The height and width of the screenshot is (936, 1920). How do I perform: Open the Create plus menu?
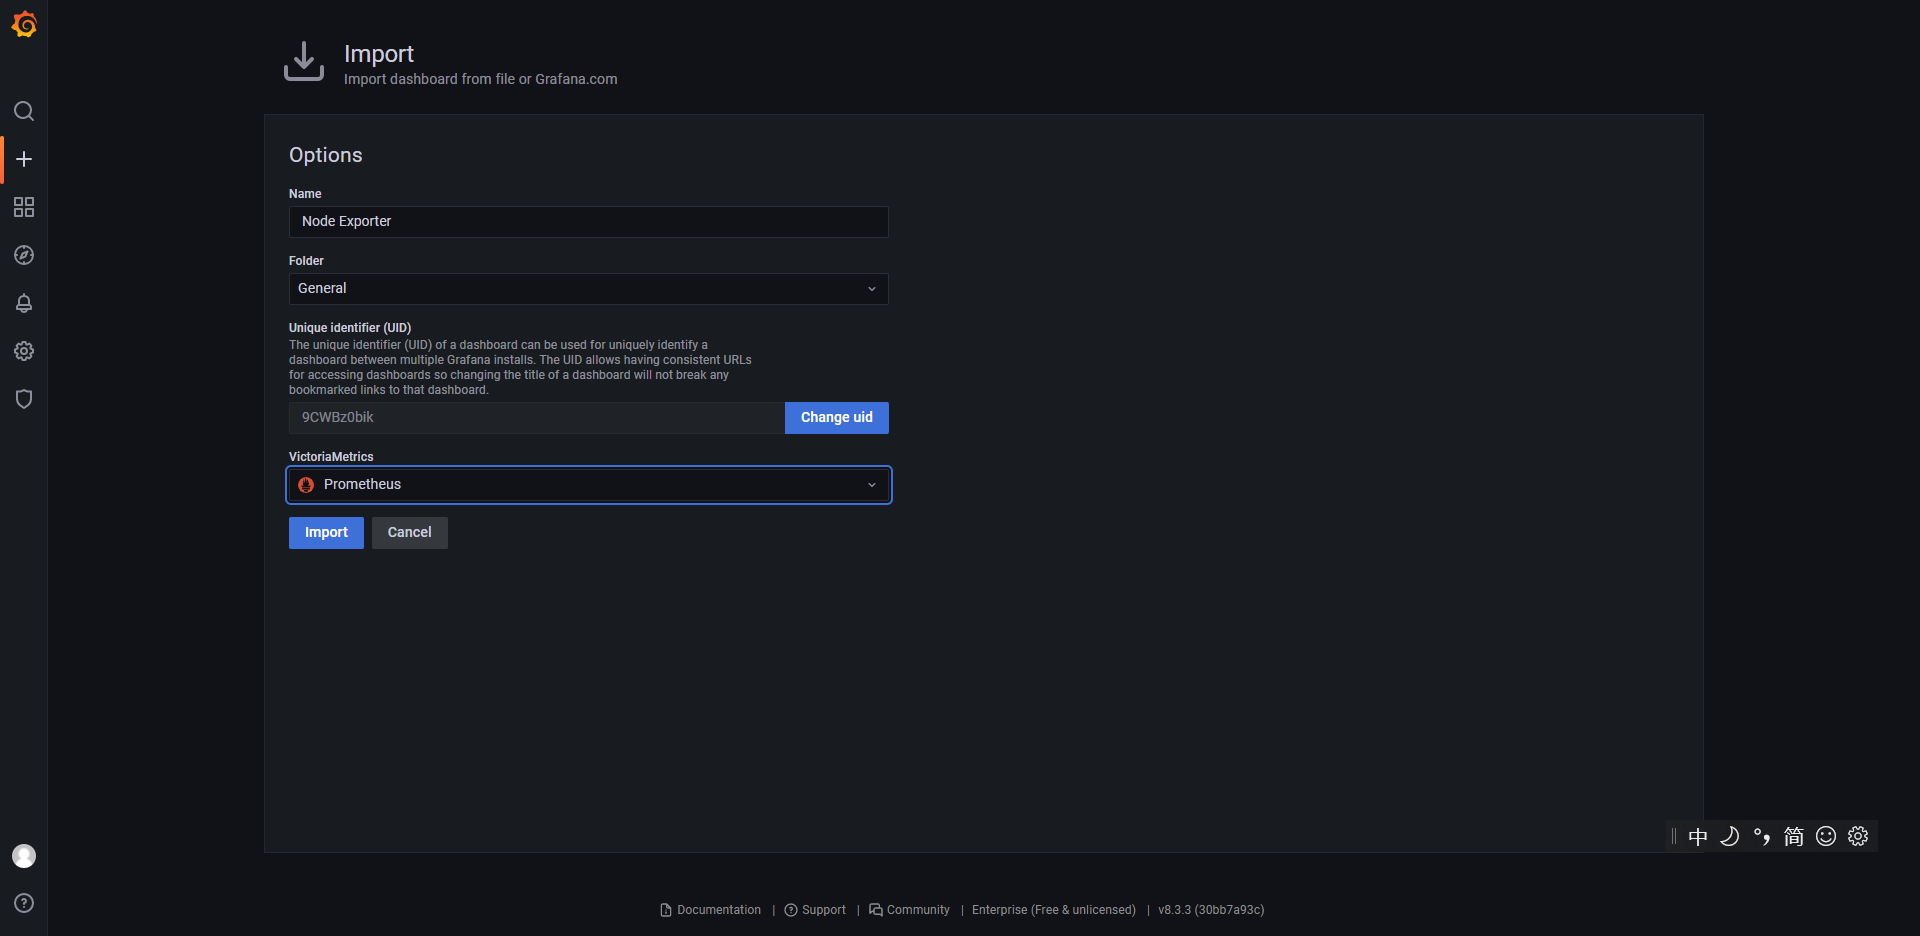(x=24, y=159)
